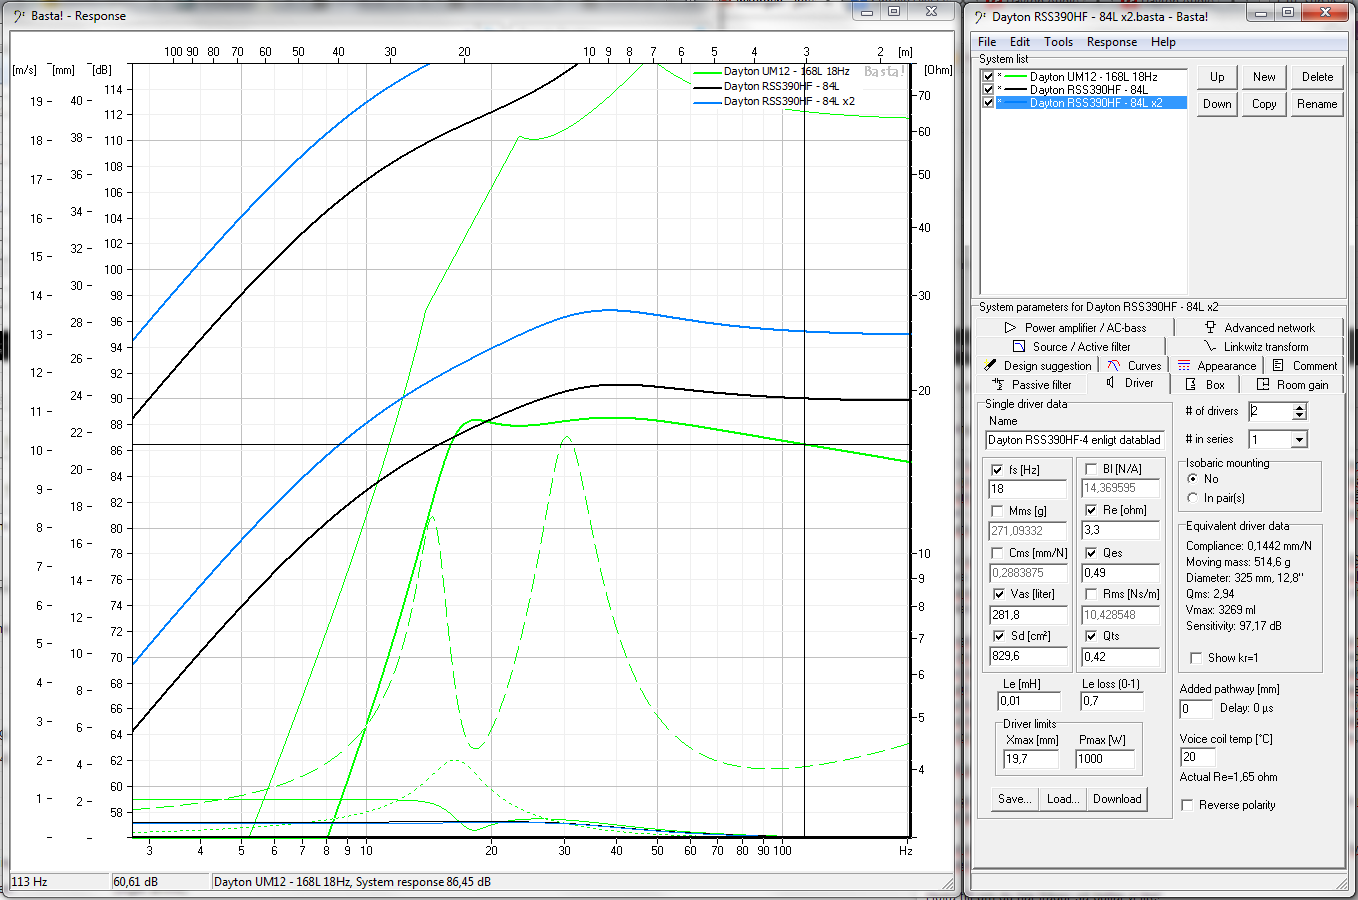Click the Download button

1117,799
